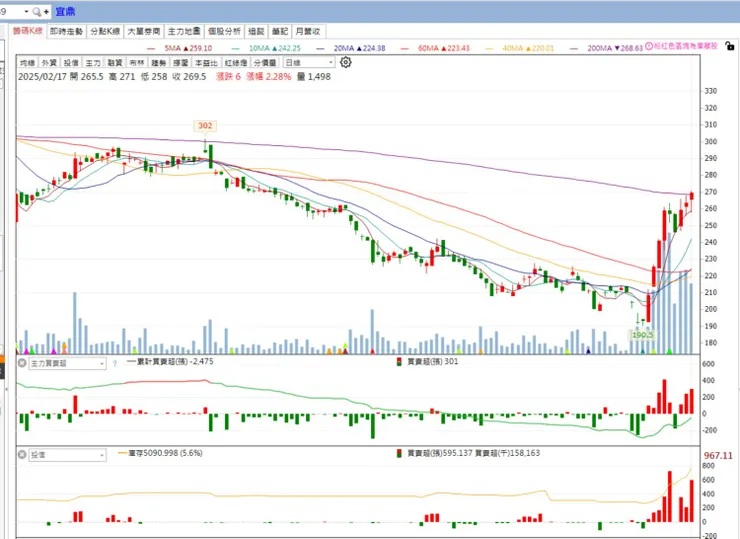Click the 200MA 268.63 legend entry

[x=606, y=48]
